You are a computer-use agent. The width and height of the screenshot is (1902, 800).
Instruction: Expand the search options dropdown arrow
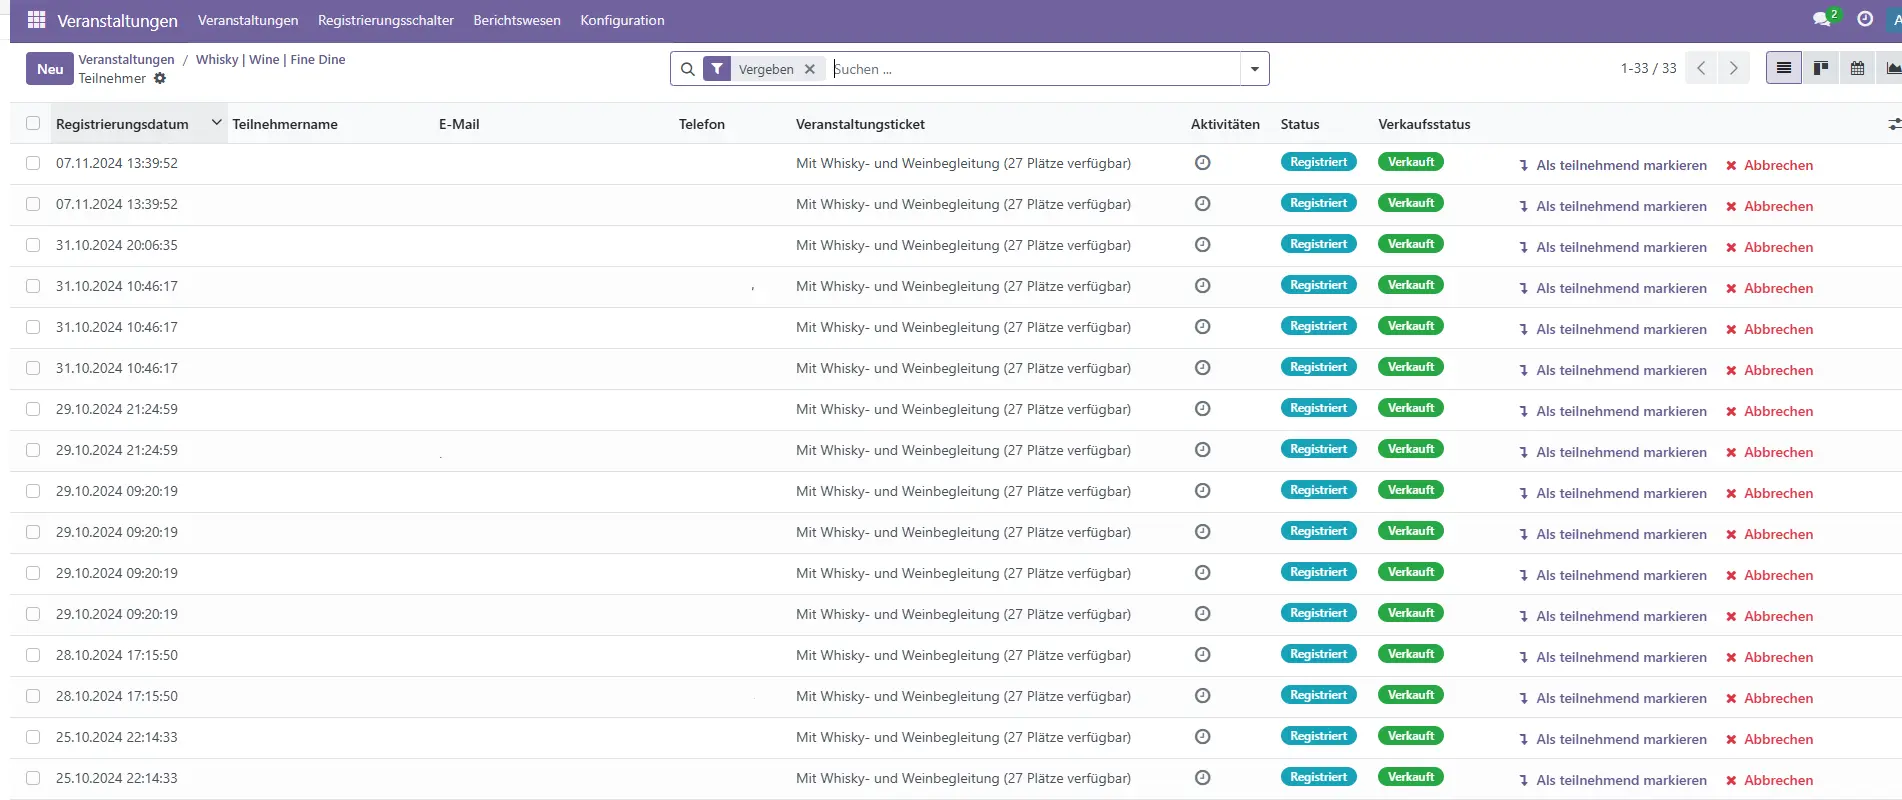[x=1254, y=69]
